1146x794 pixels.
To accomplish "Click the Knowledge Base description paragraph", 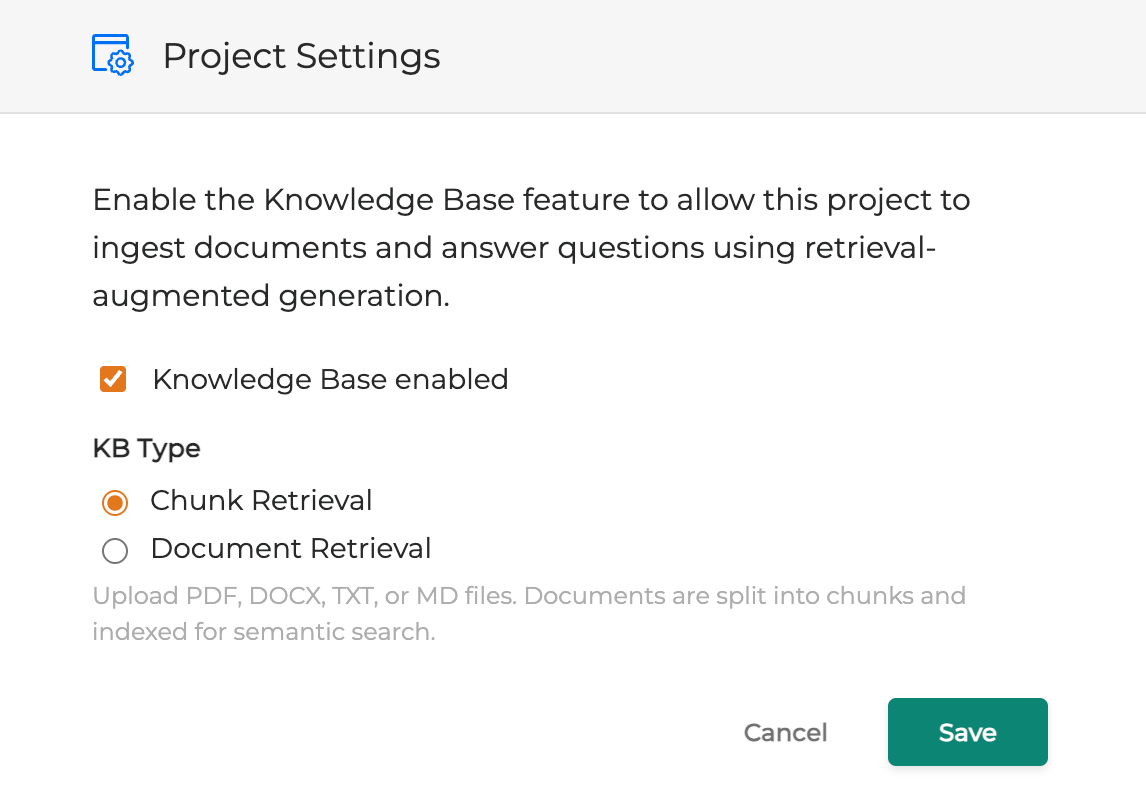I will [x=531, y=247].
